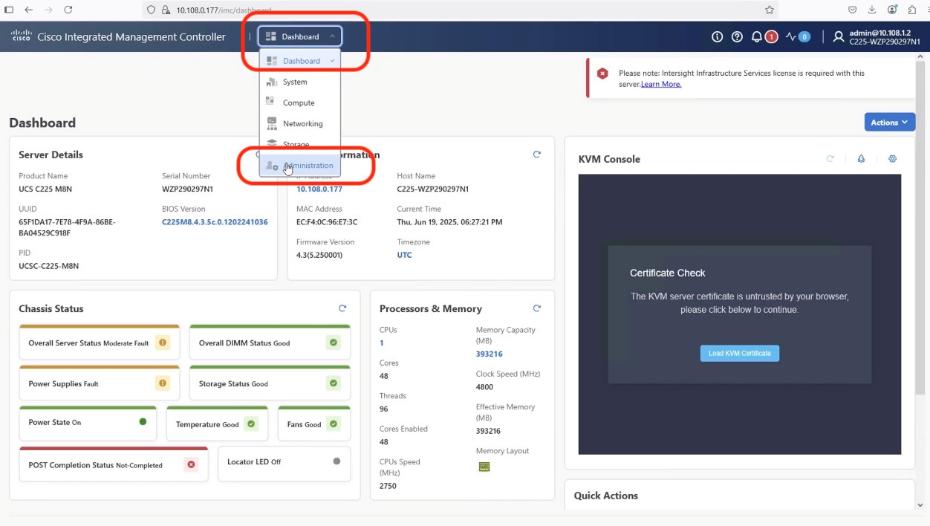
Task: Choose Networking from the navigation menu
Action: tap(300, 123)
